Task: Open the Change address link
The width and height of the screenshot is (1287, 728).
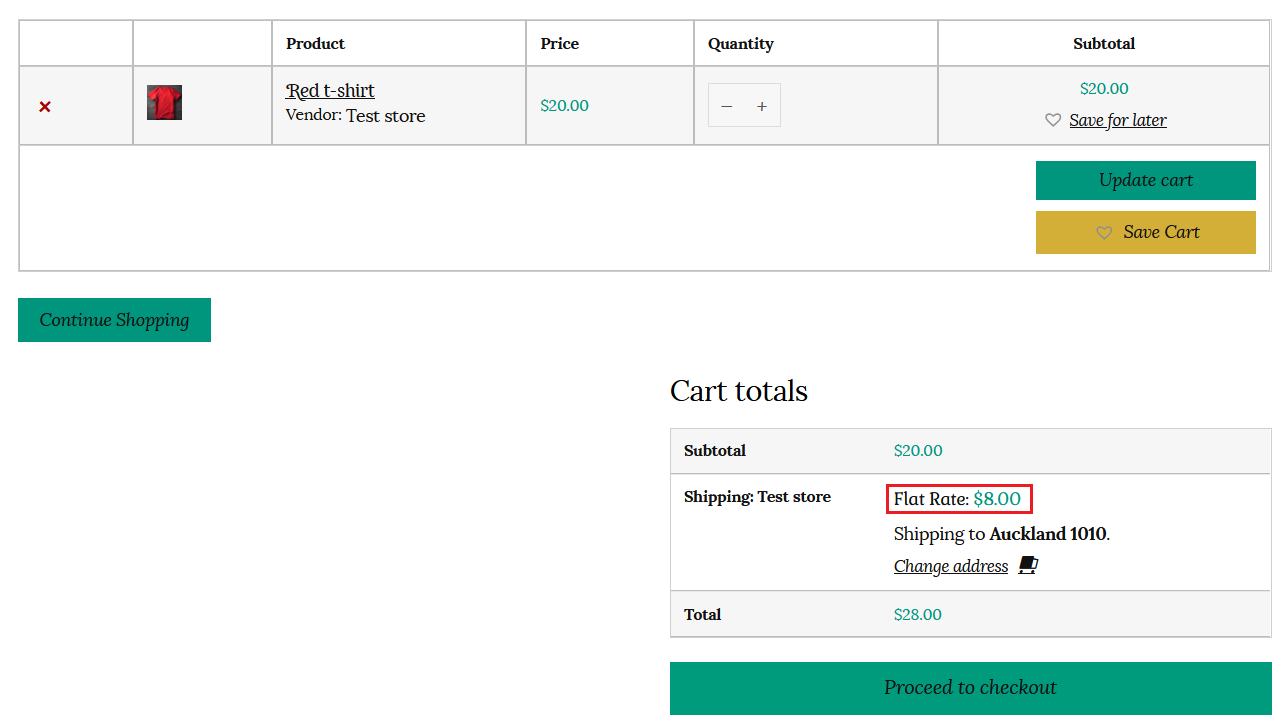Action: tap(951, 566)
